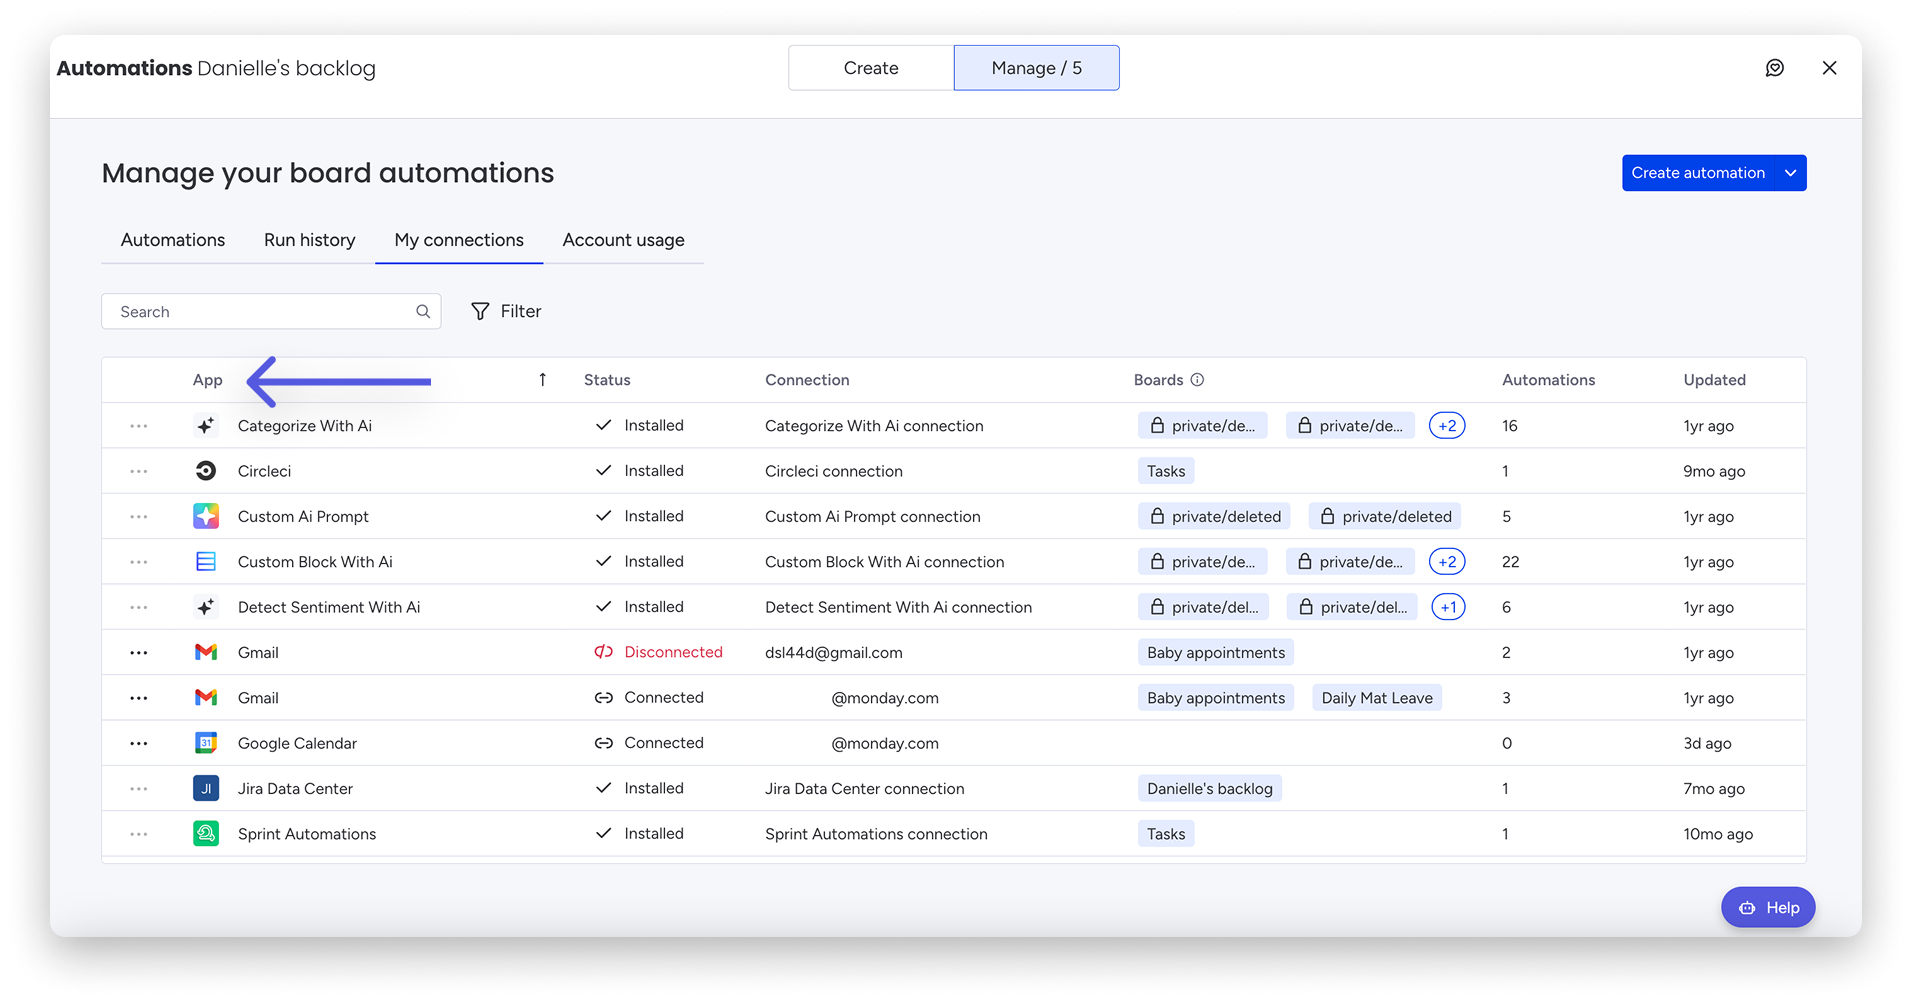This screenshot has height=1002, width=1910.
Task: Switch to the Run history tab
Action: (310, 240)
